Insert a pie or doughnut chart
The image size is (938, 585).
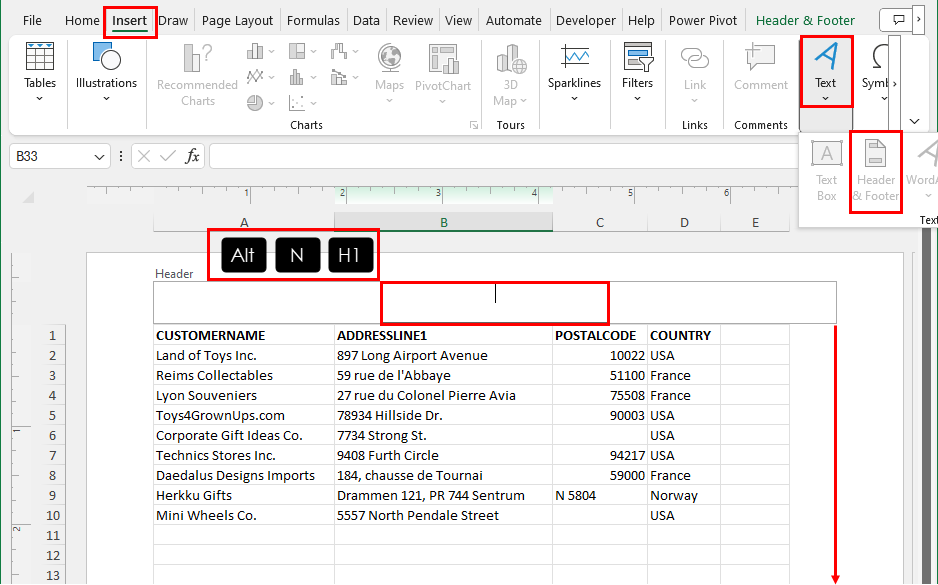tap(260, 103)
